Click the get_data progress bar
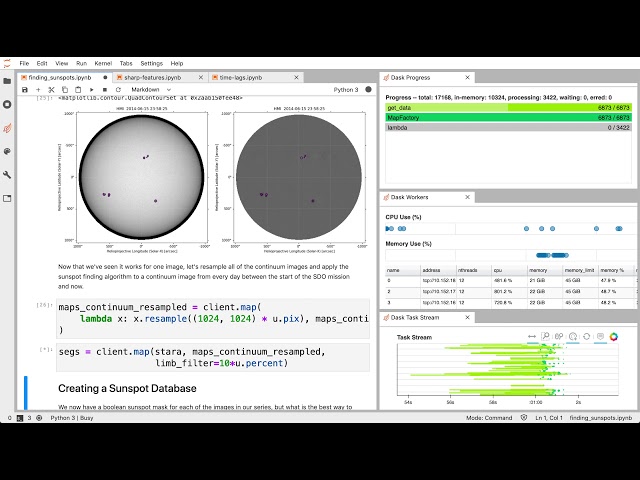640x480 pixels. coord(509,108)
